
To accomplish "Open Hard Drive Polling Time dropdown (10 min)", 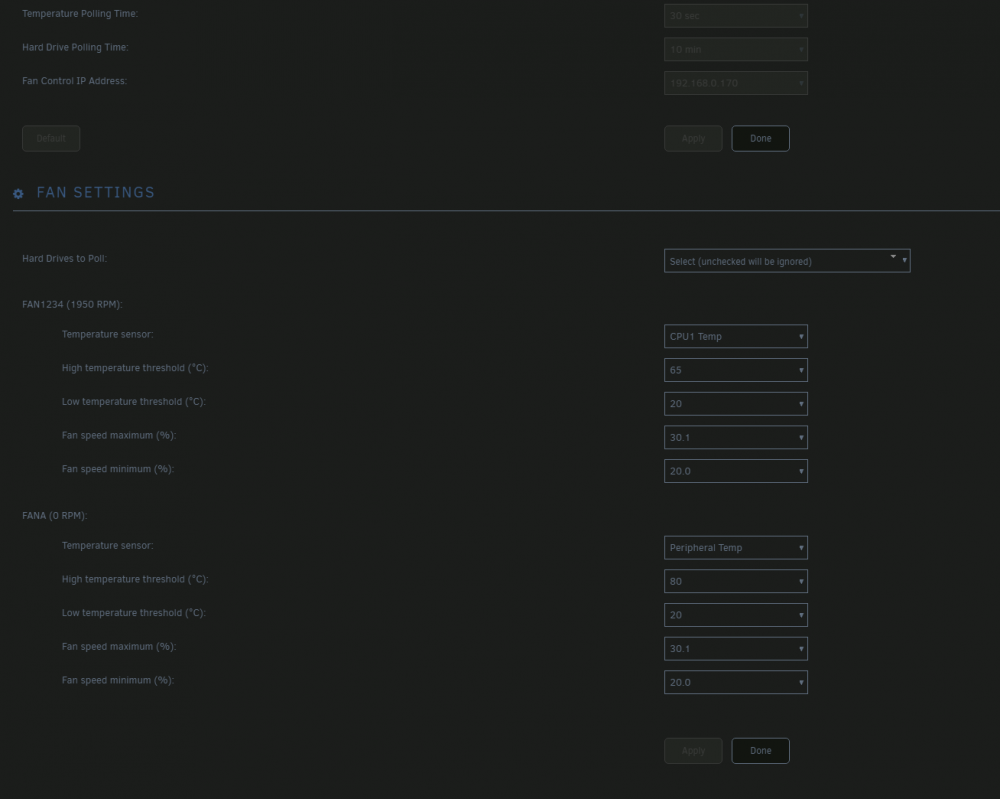I will 735,49.
